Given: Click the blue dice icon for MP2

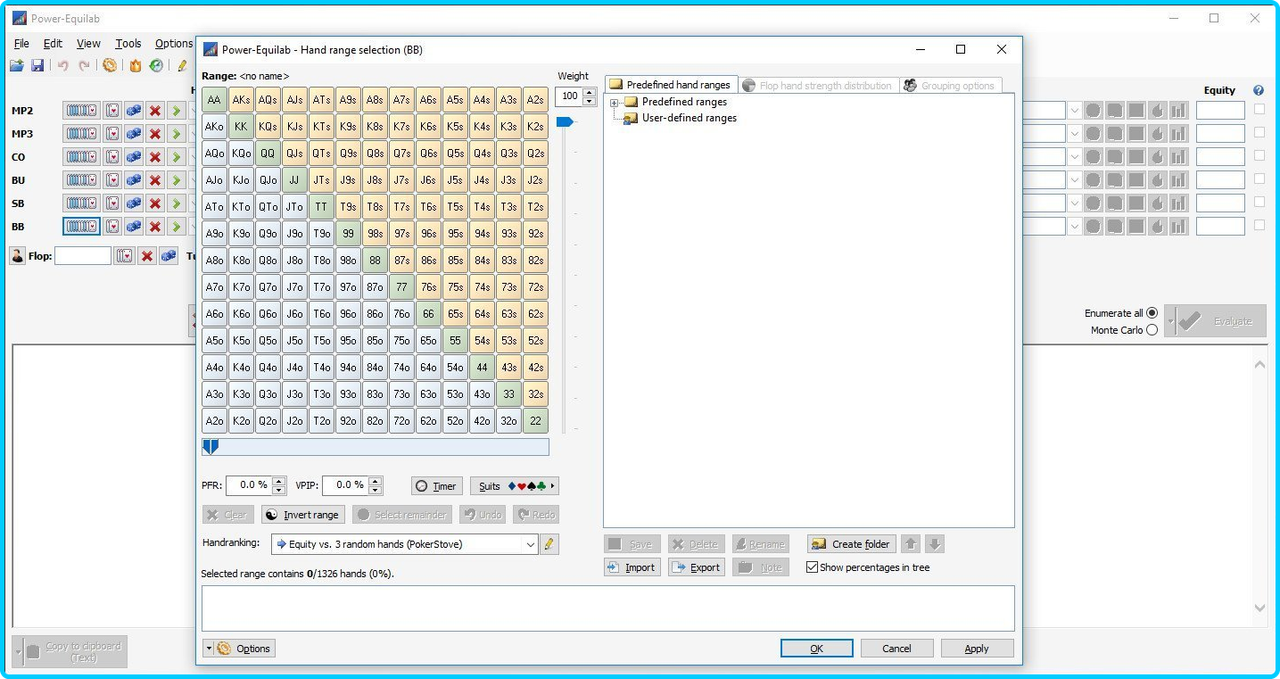Looking at the screenshot, I should [134, 110].
